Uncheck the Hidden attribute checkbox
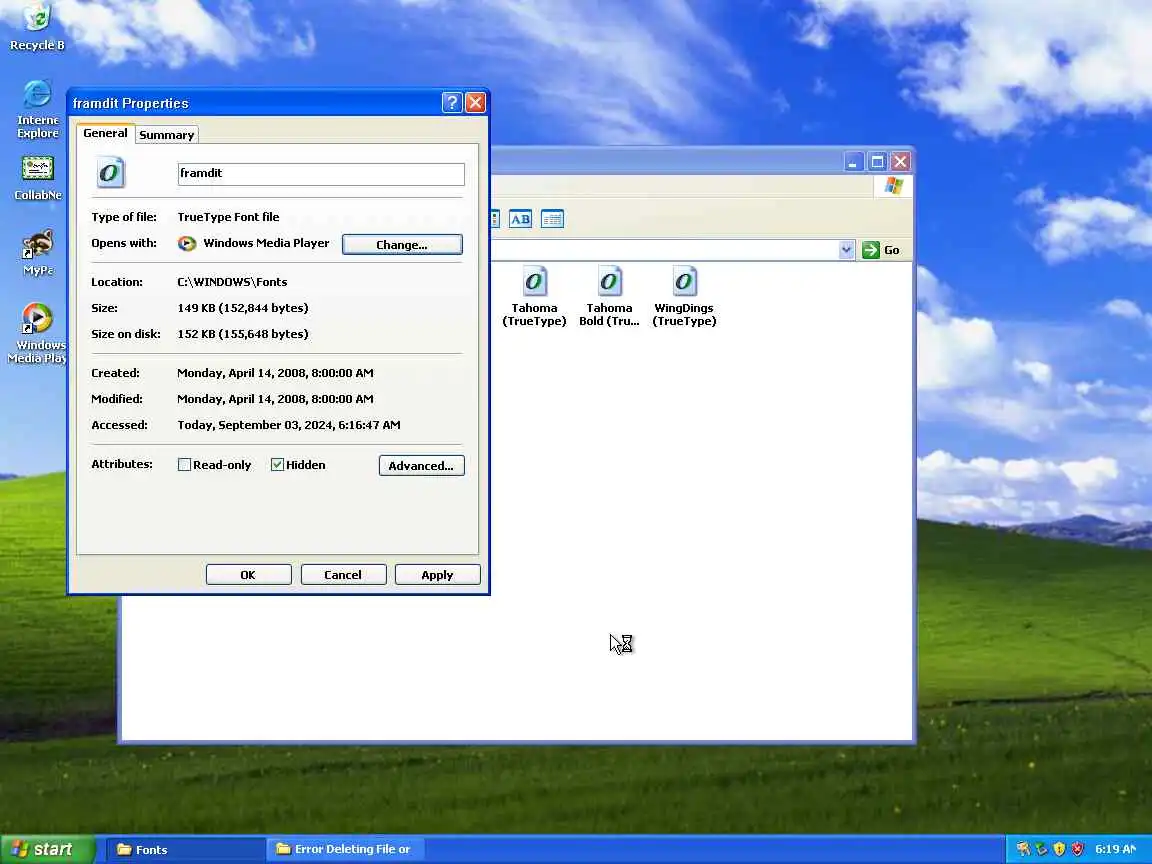This screenshot has height=864, width=1152. (277, 465)
